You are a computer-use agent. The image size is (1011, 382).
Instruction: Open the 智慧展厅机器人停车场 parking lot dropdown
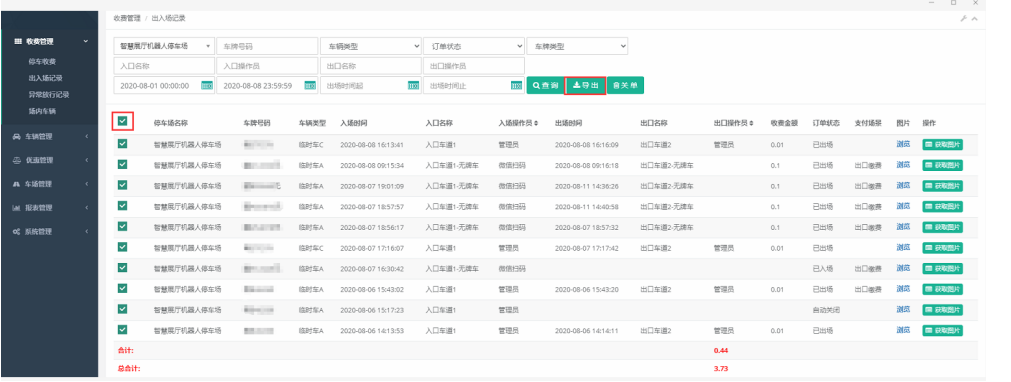click(x=164, y=46)
